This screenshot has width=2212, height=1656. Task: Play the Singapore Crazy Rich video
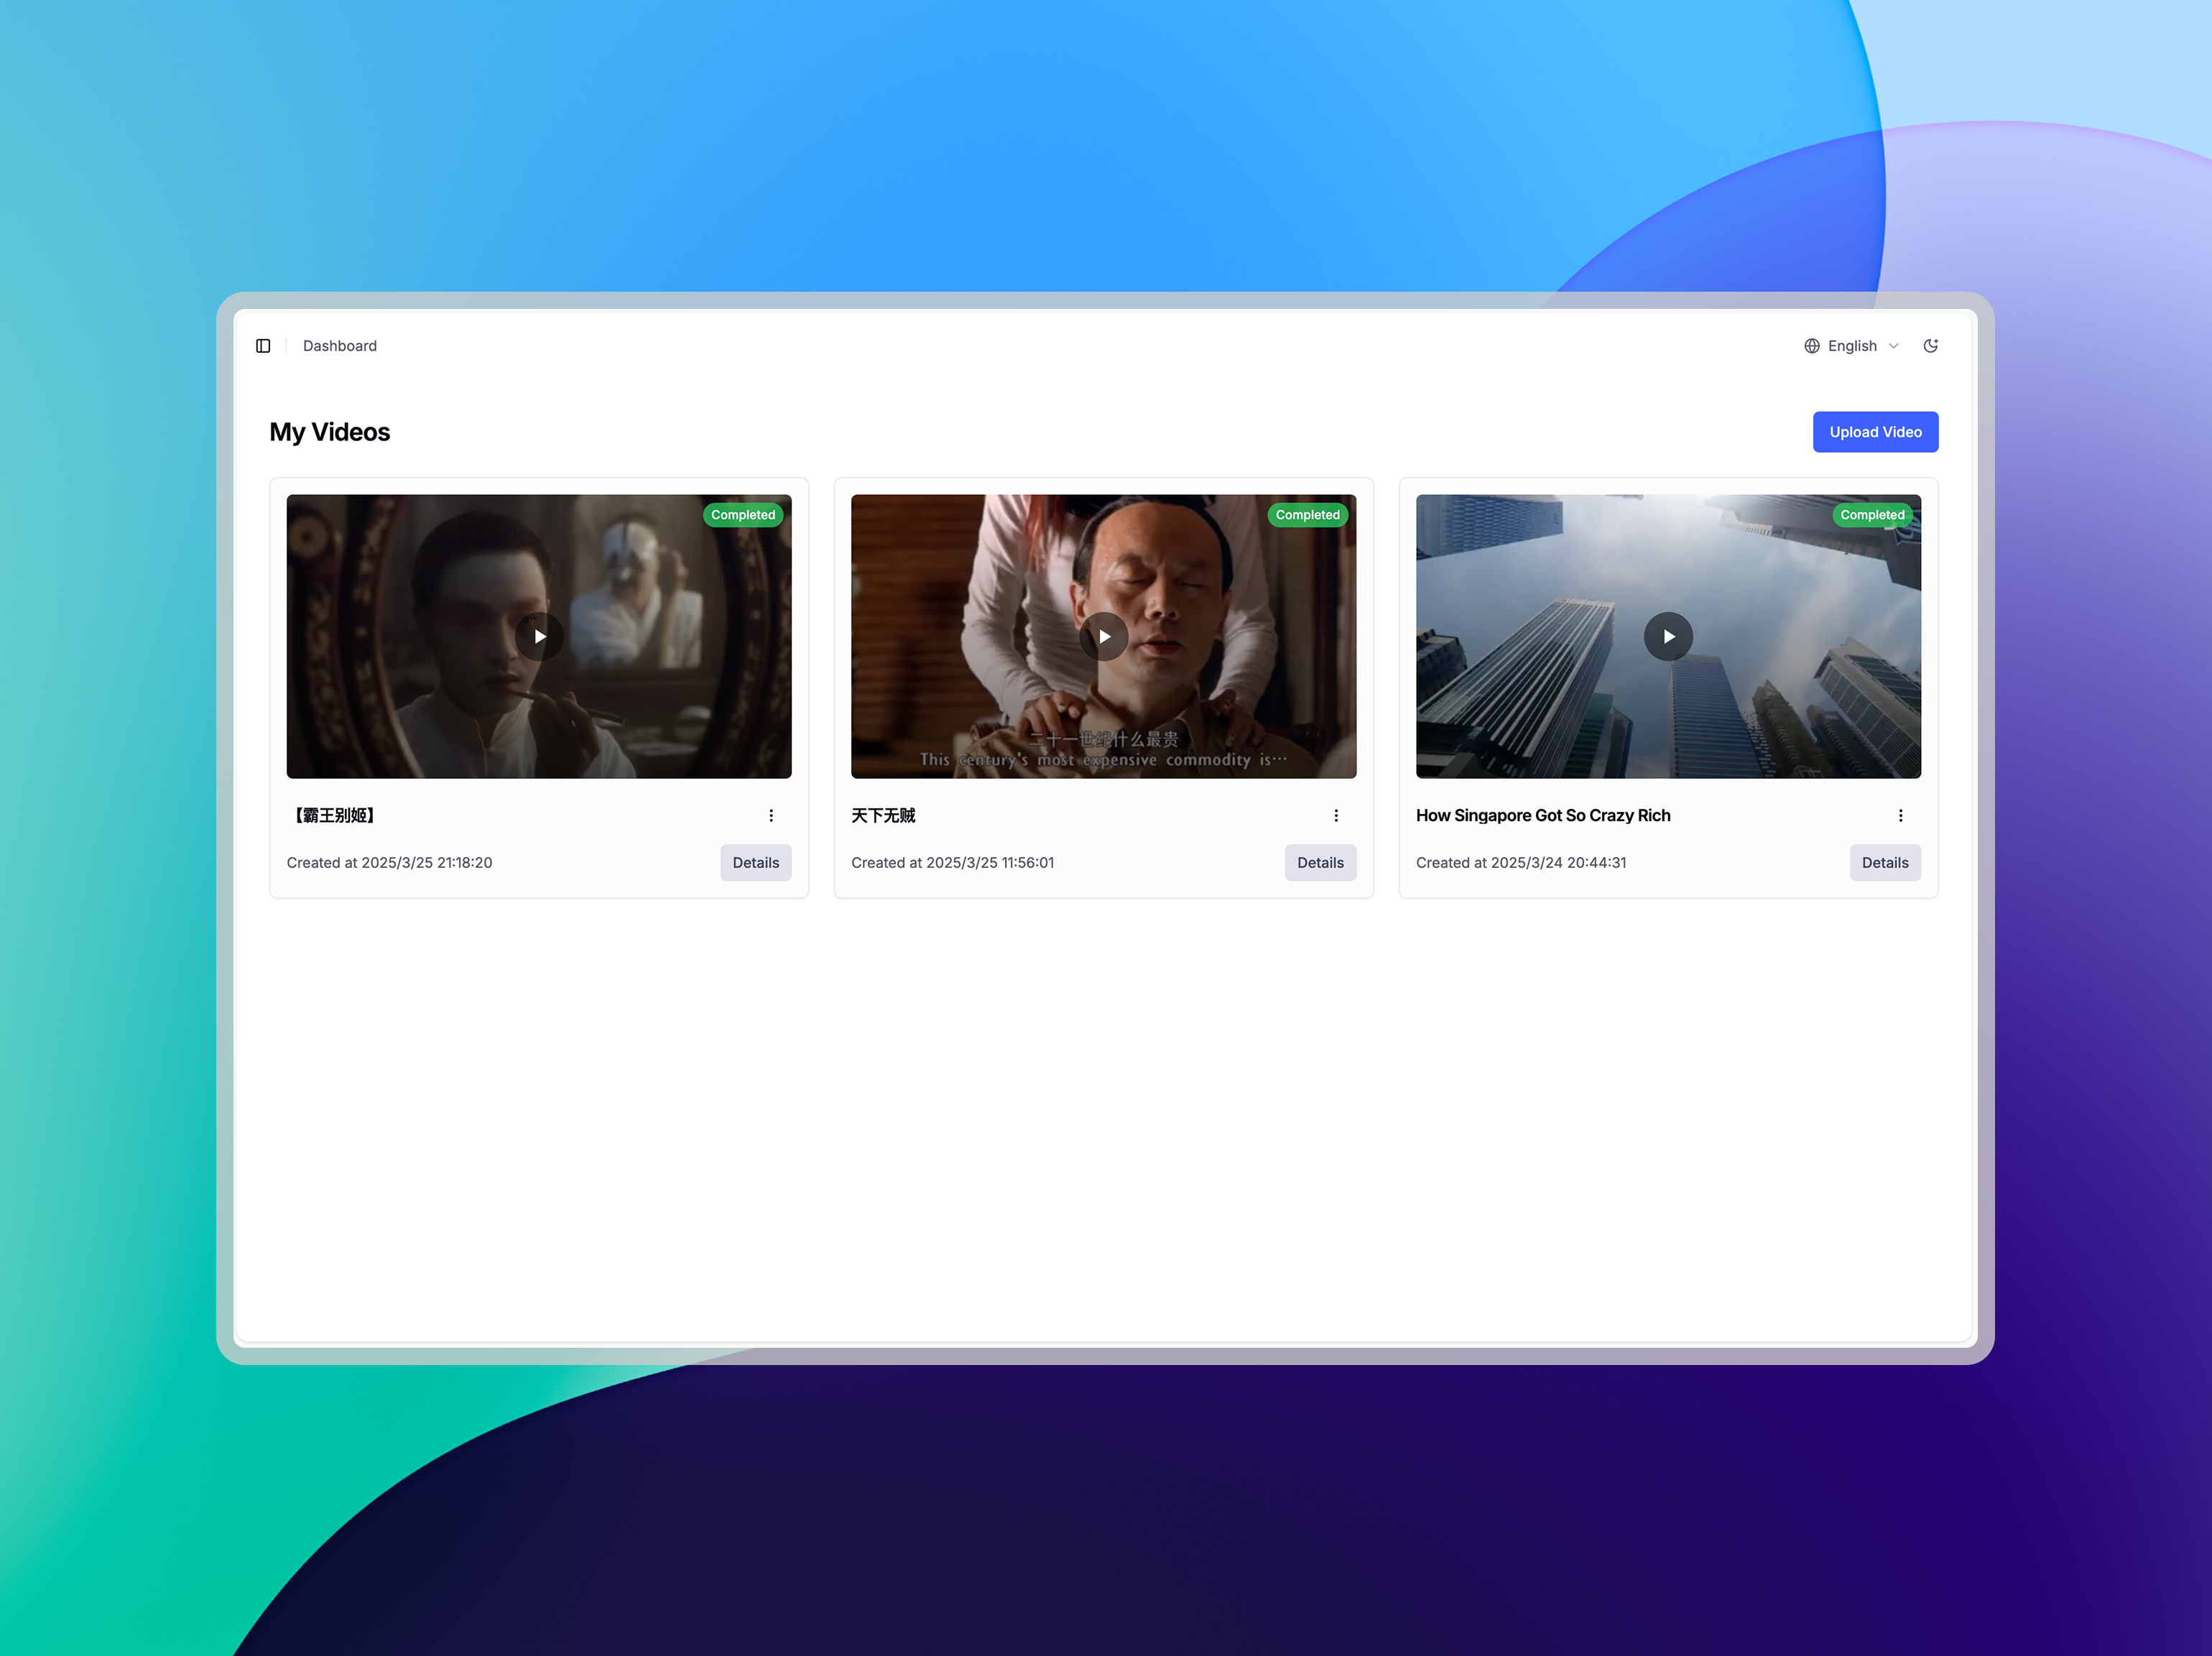[1667, 637]
